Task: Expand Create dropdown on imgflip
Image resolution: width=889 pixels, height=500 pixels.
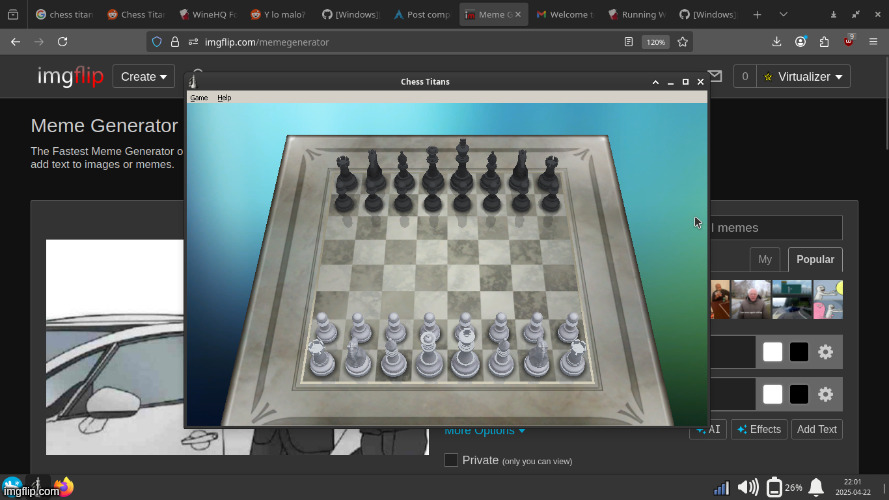Action: (x=143, y=77)
